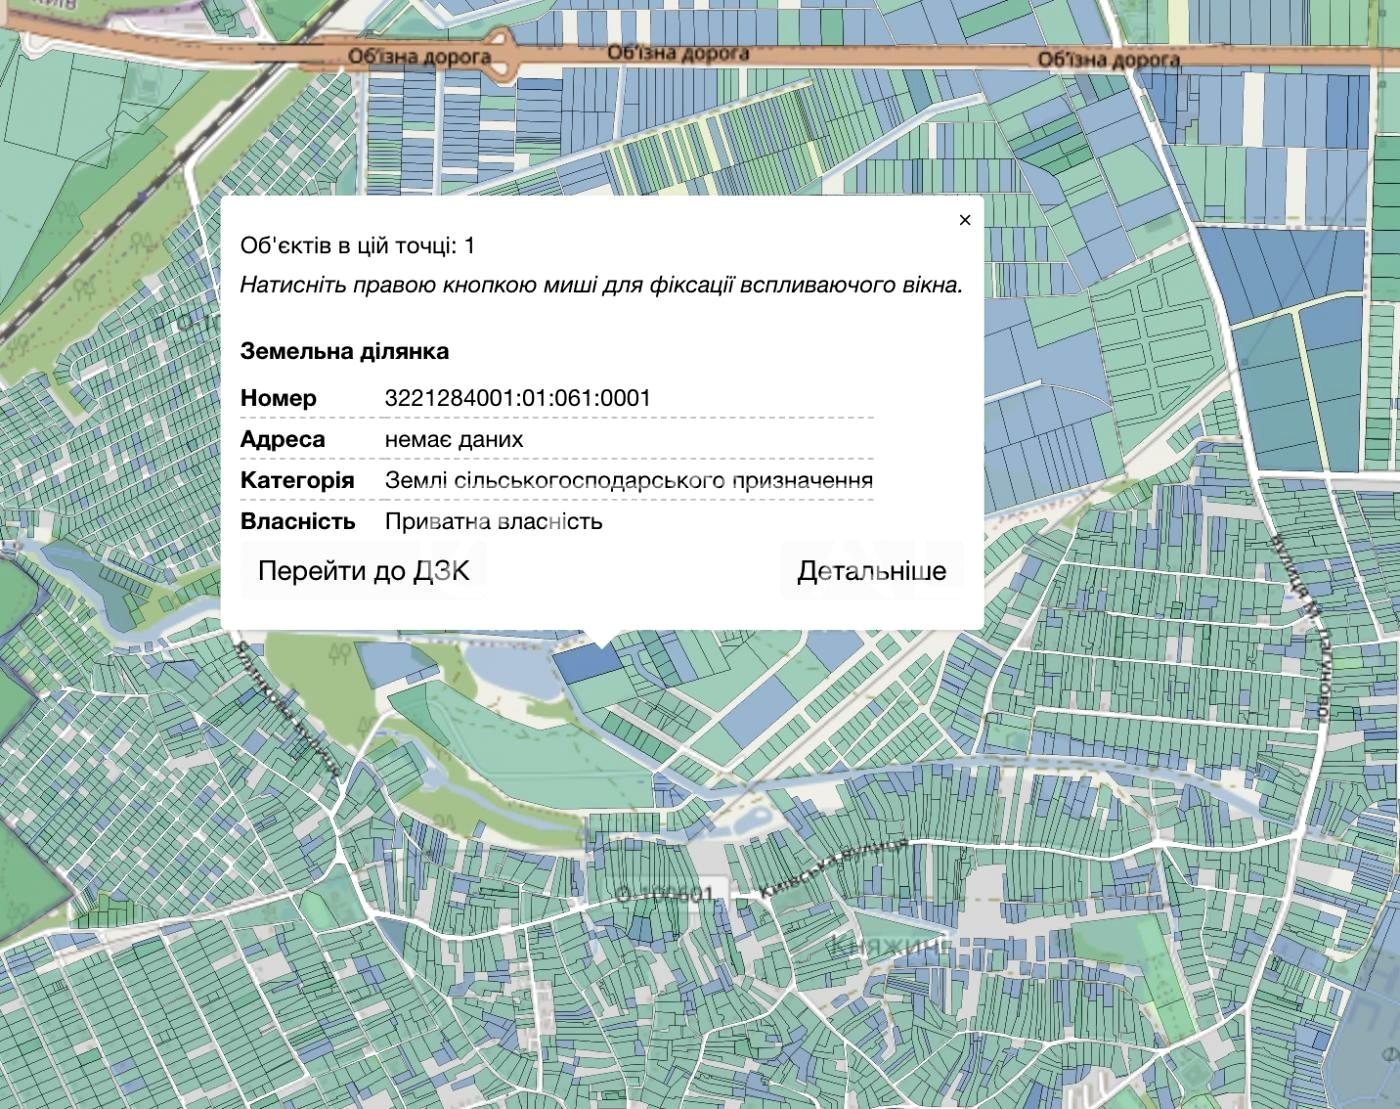Click the middle Об'їзна дорога road label

pos(678,53)
